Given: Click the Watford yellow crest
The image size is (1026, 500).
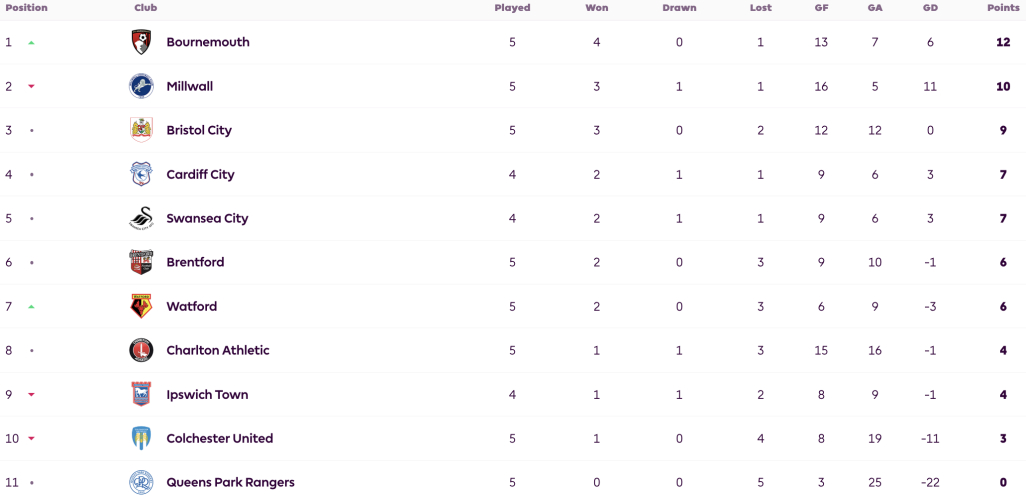Looking at the screenshot, I should [x=141, y=306].
